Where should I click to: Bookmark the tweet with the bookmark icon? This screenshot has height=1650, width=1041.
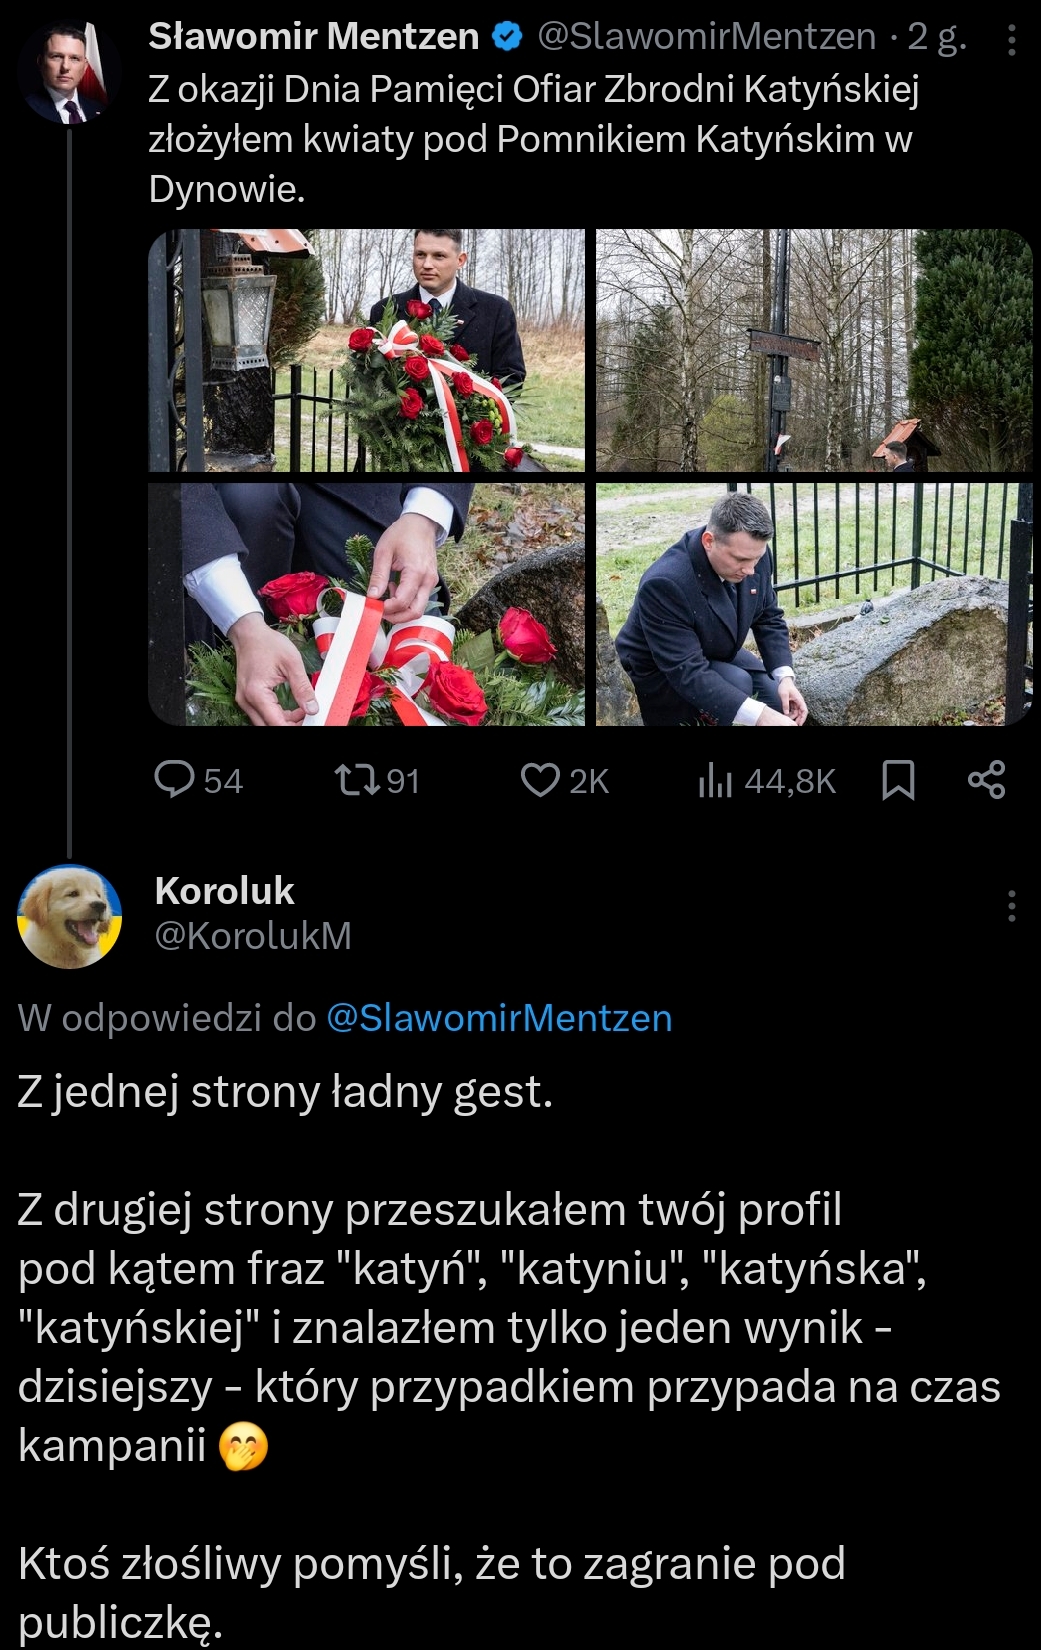click(x=898, y=780)
